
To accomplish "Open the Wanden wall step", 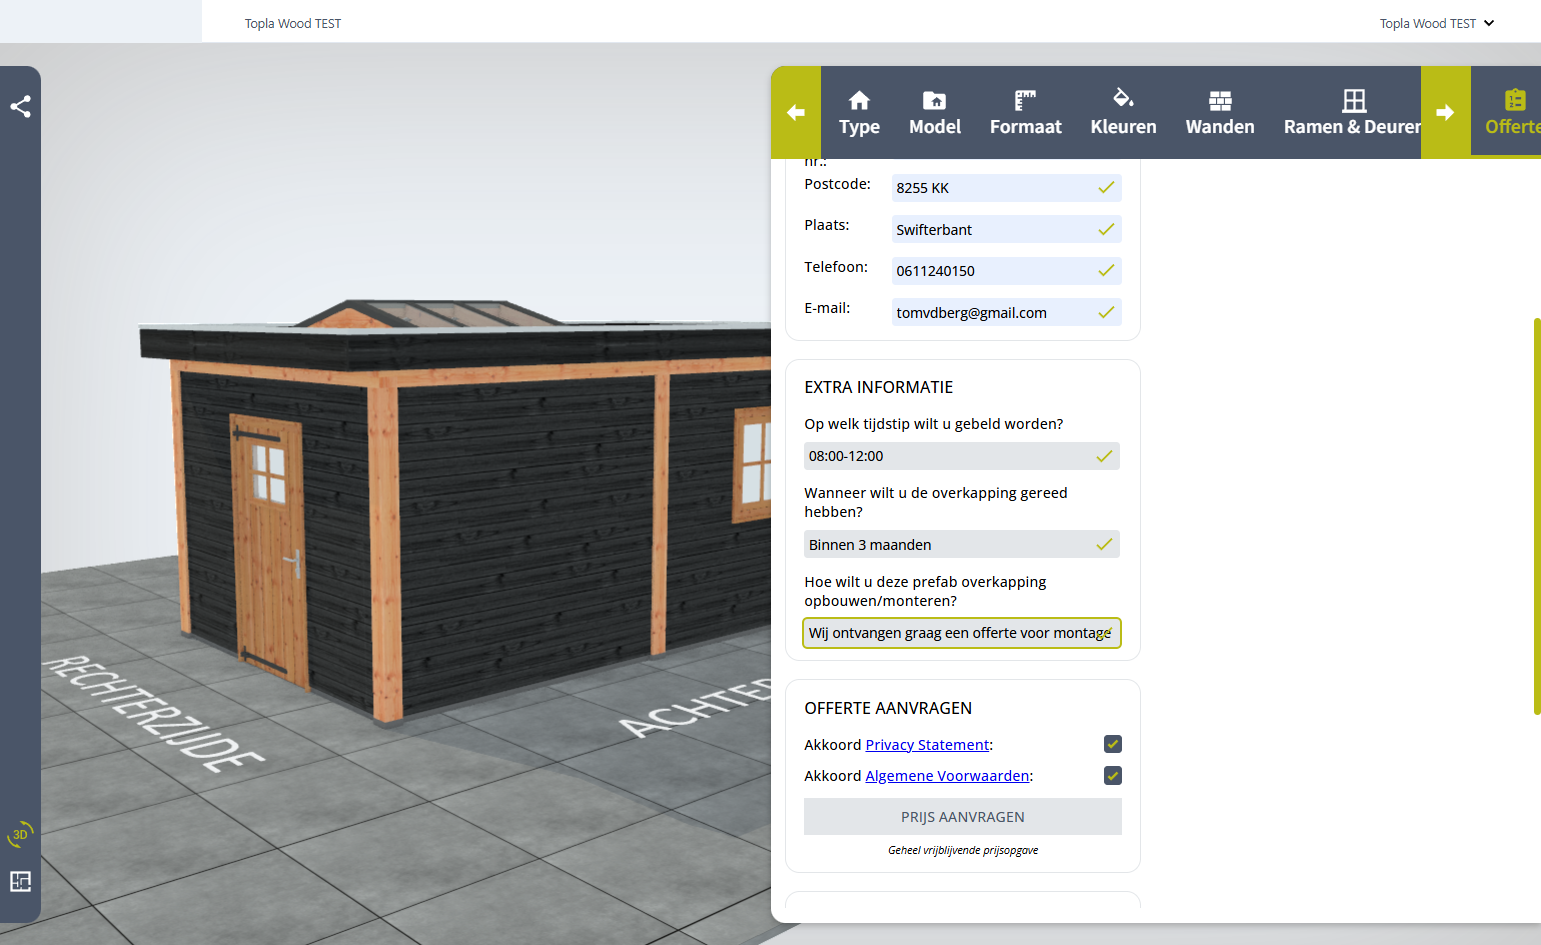I will click(1220, 112).
